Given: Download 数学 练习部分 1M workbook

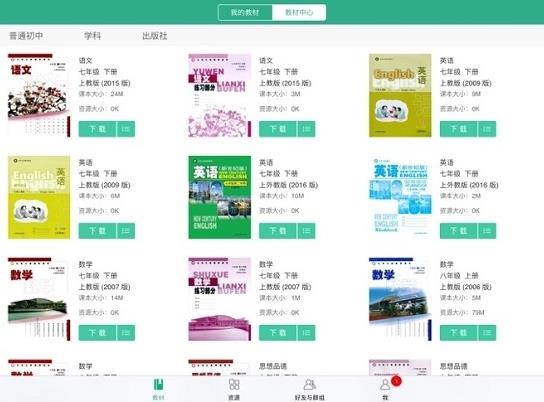Looking at the screenshot, I should [x=278, y=333].
